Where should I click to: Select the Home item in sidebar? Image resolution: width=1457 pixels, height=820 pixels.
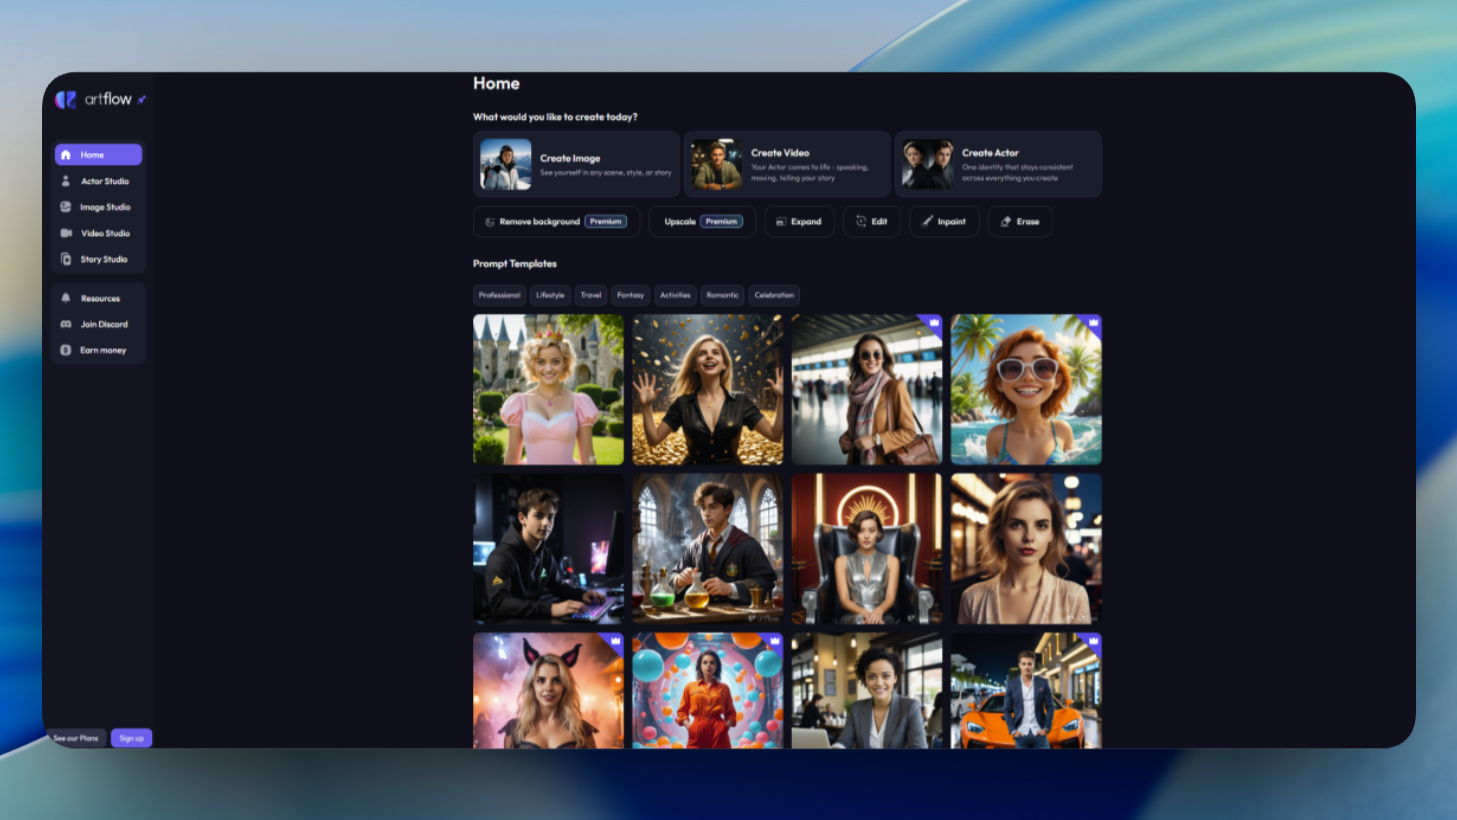(x=98, y=155)
